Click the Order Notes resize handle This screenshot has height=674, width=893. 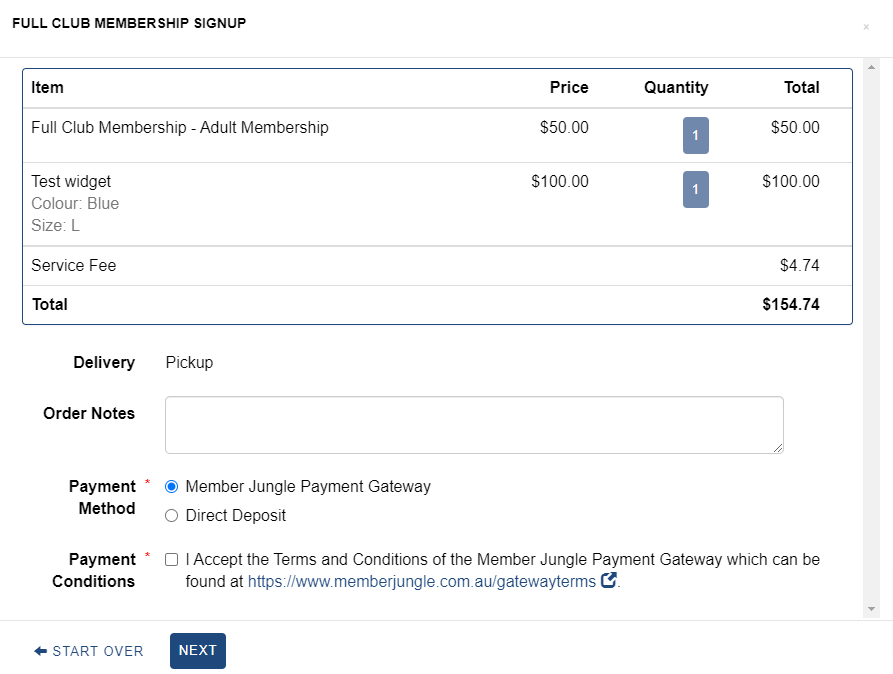point(778,448)
